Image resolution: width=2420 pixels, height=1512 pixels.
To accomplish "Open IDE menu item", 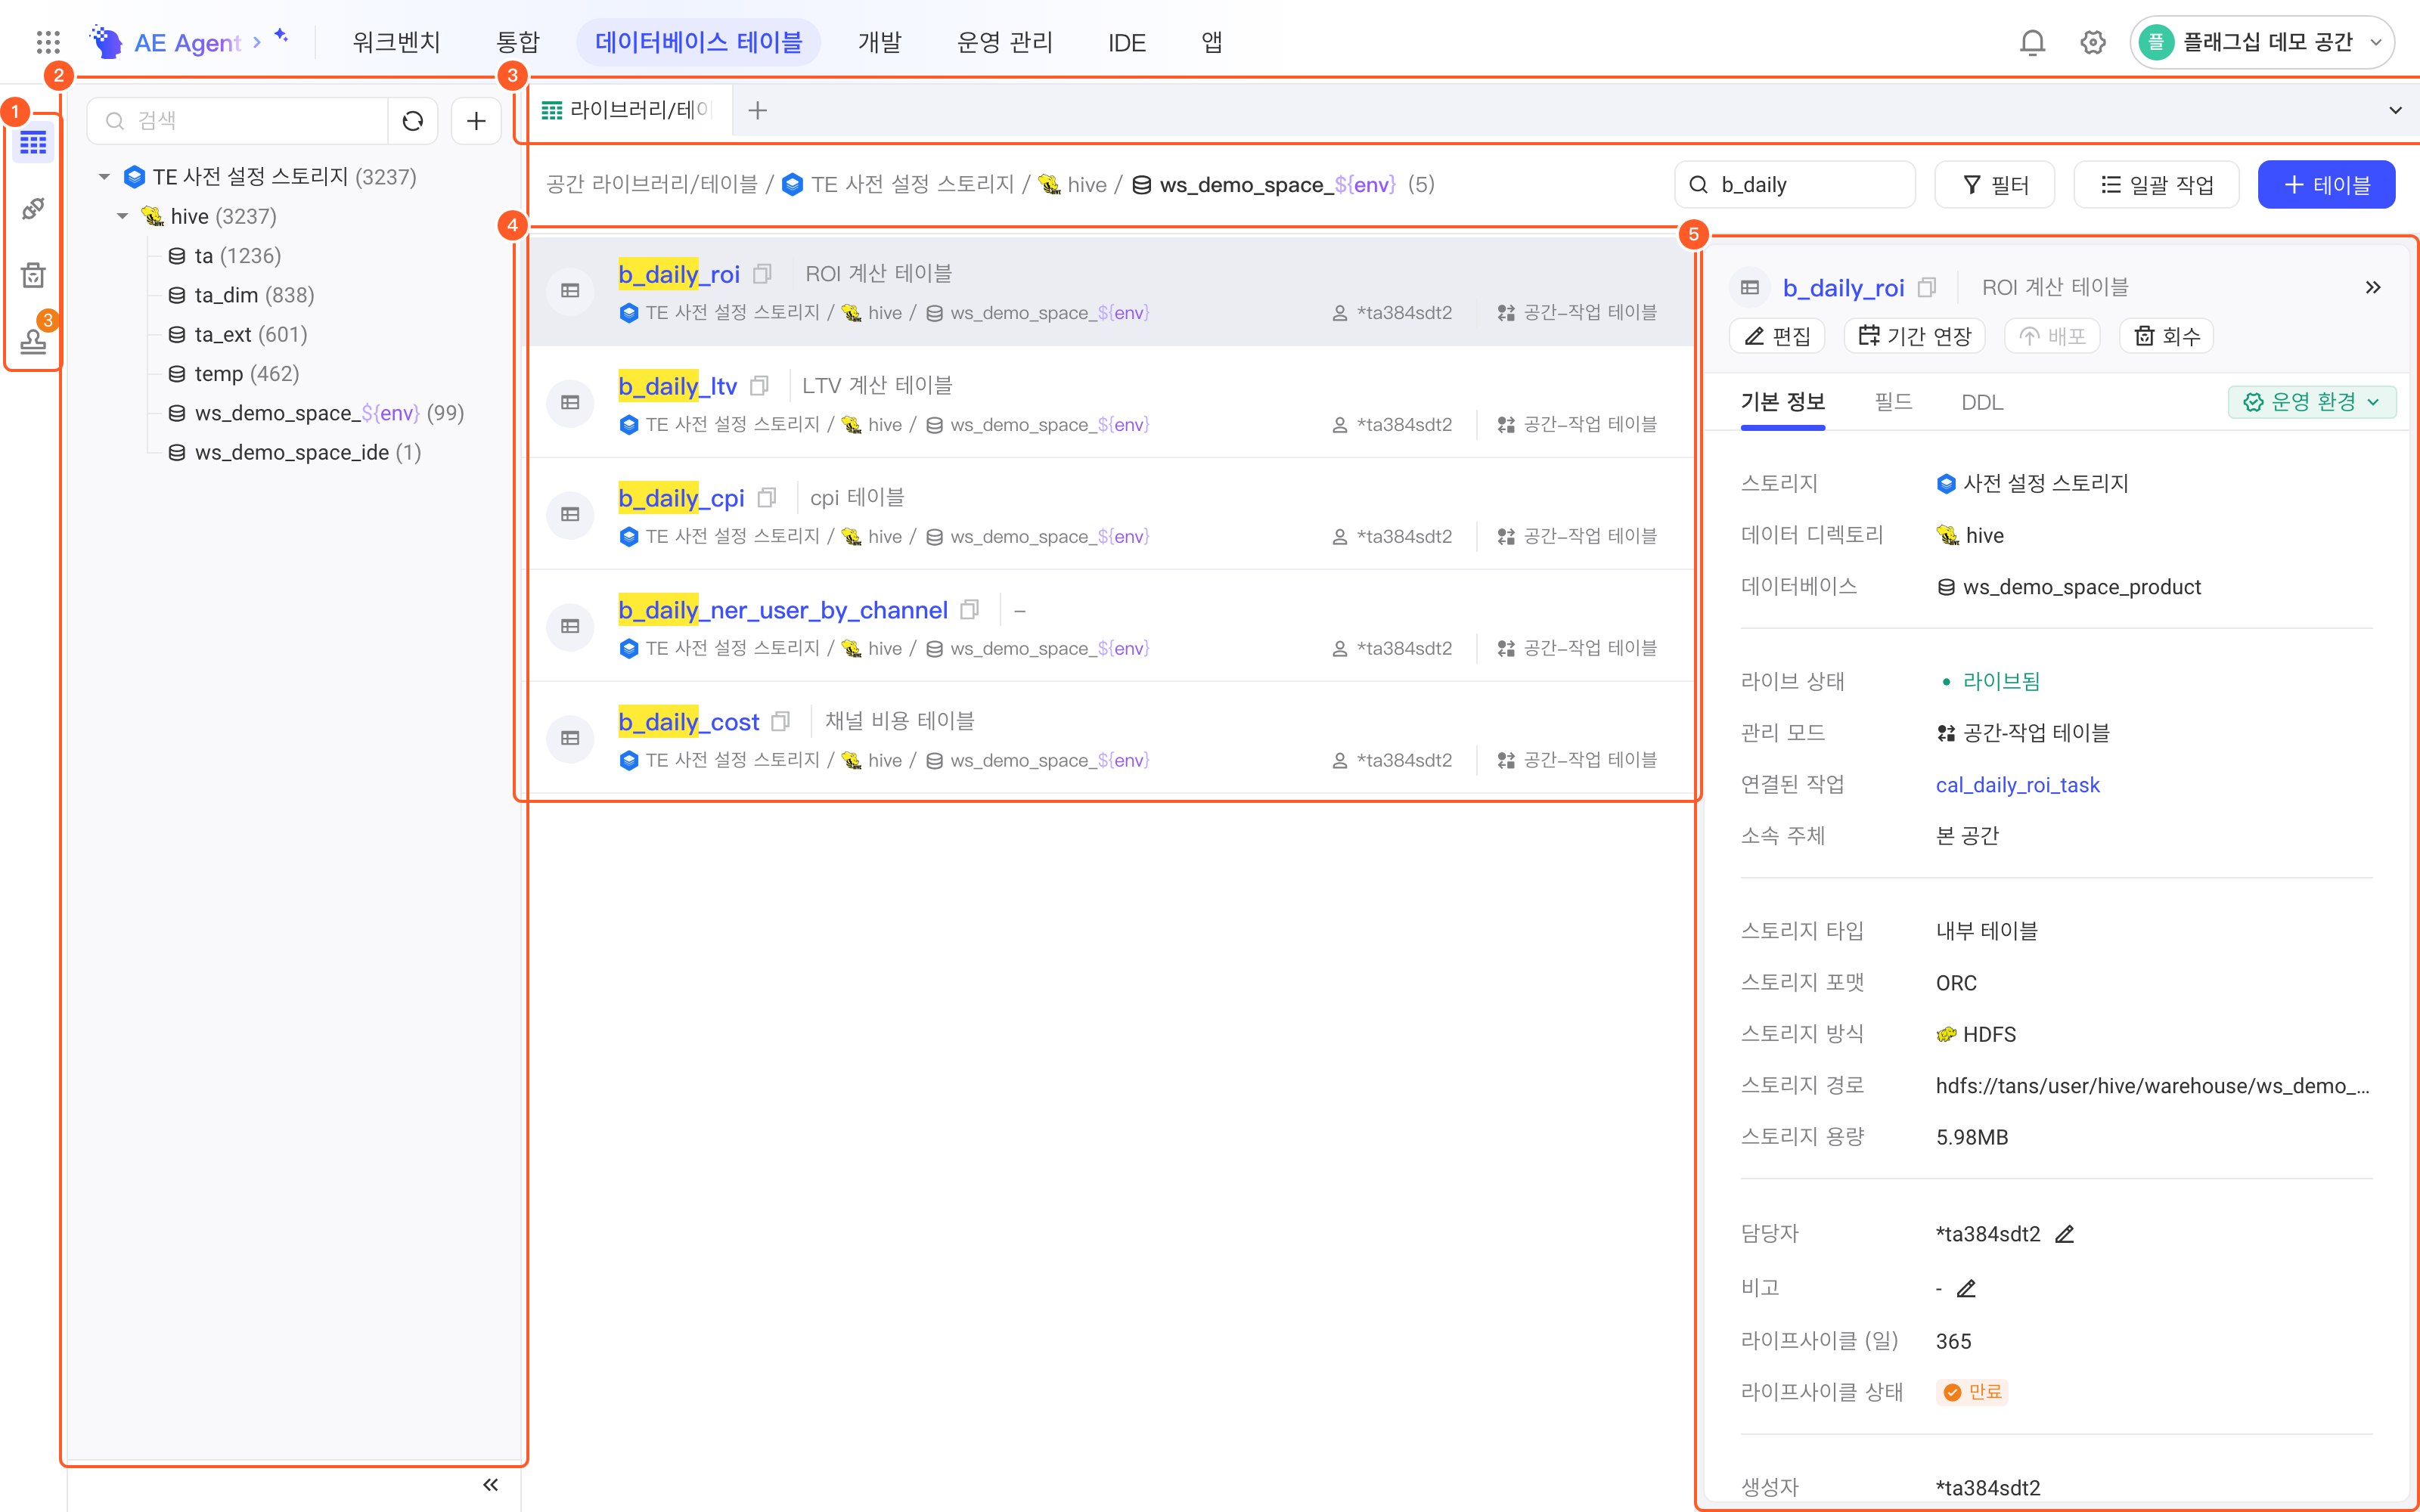I will [x=1126, y=43].
